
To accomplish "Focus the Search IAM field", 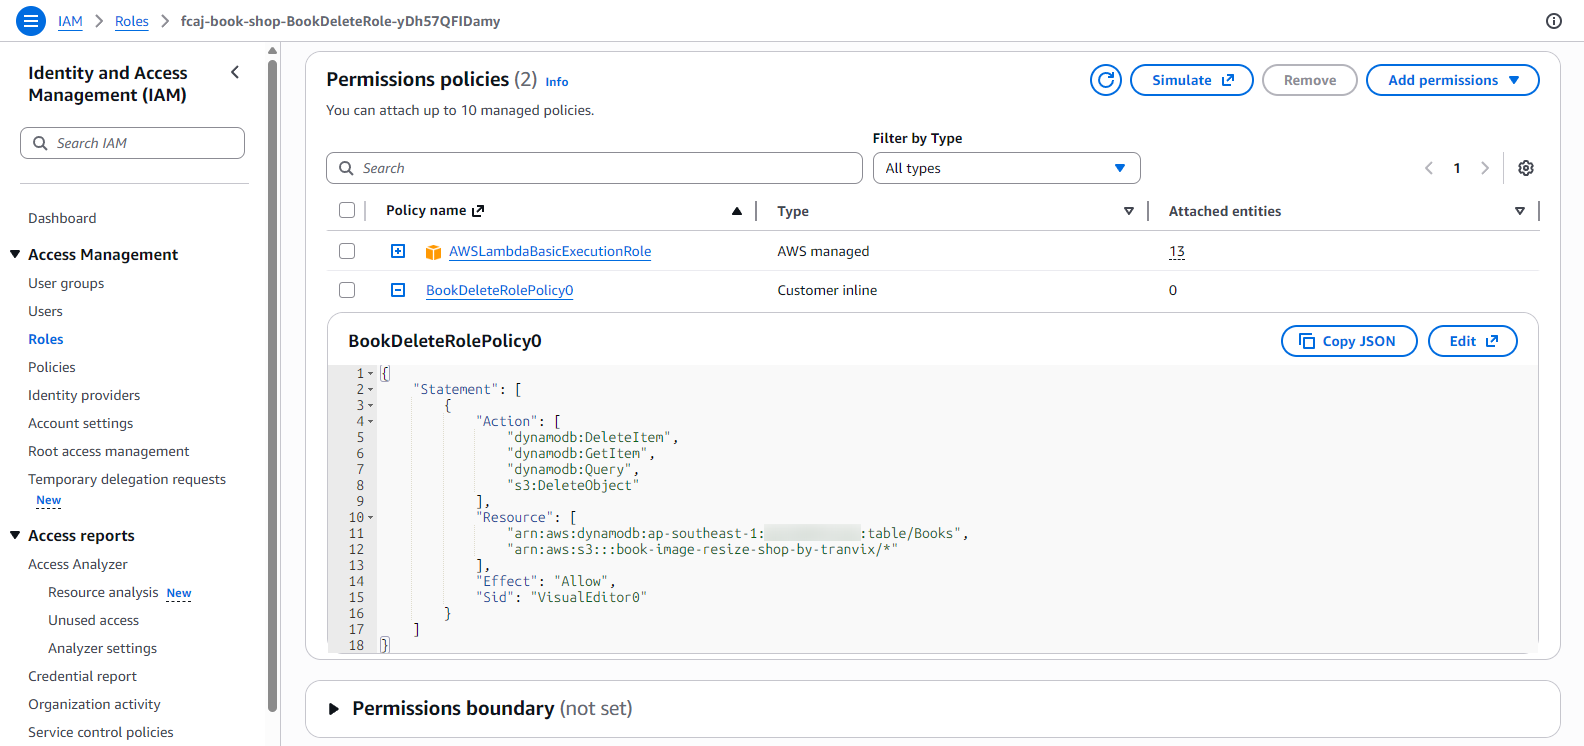I will point(132,143).
